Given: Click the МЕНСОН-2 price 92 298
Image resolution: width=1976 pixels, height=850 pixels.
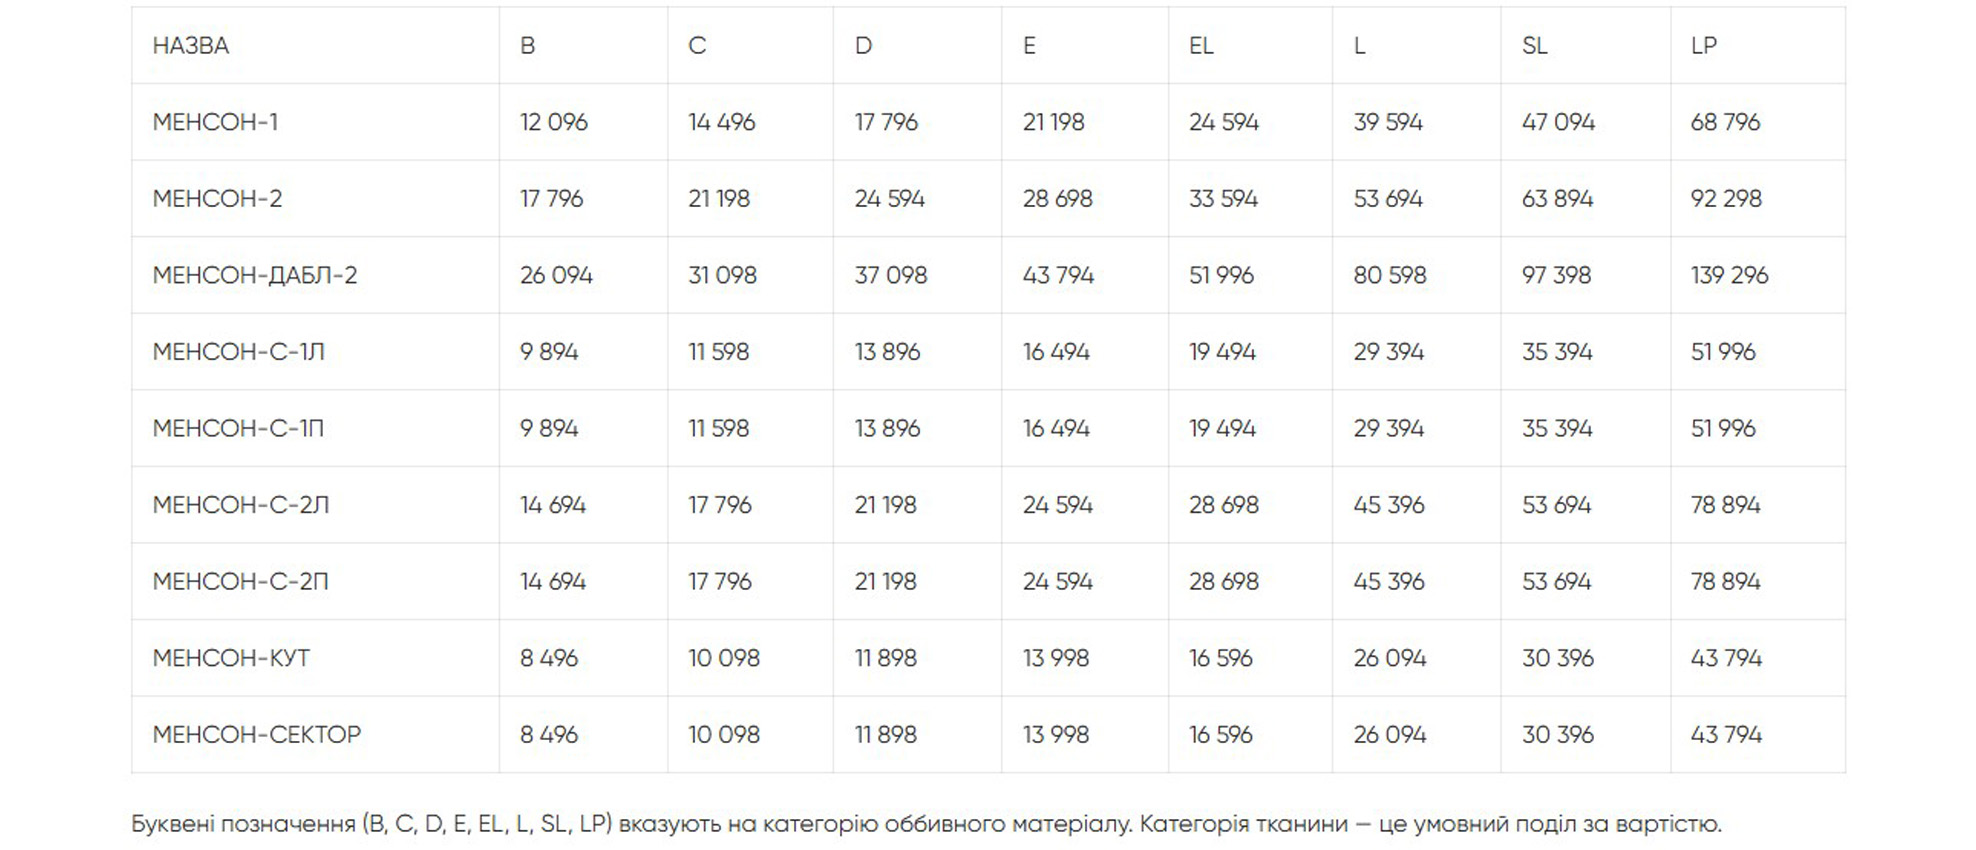Looking at the screenshot, I should pos(1726,199).
